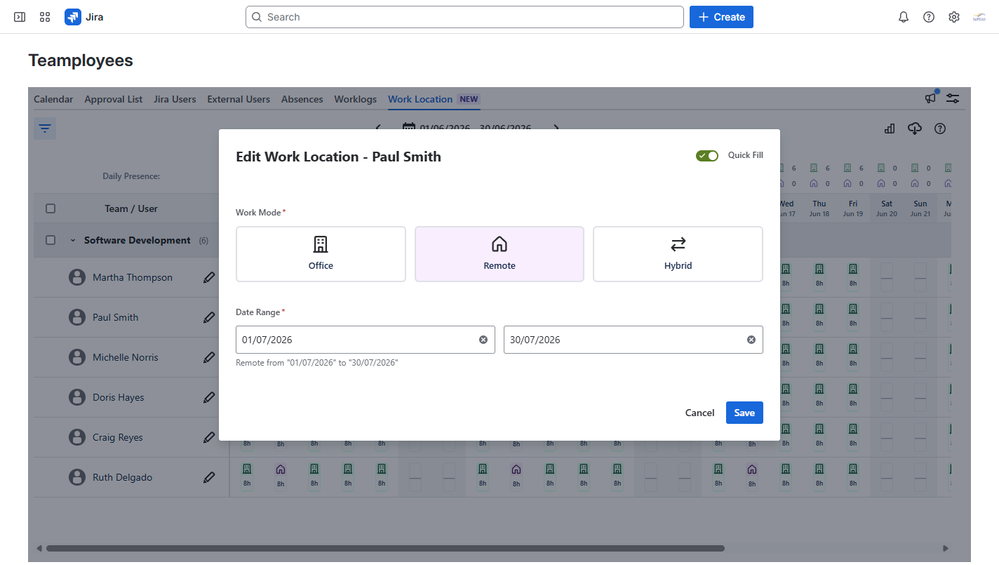Go to the Absences tab

[302, 99]
